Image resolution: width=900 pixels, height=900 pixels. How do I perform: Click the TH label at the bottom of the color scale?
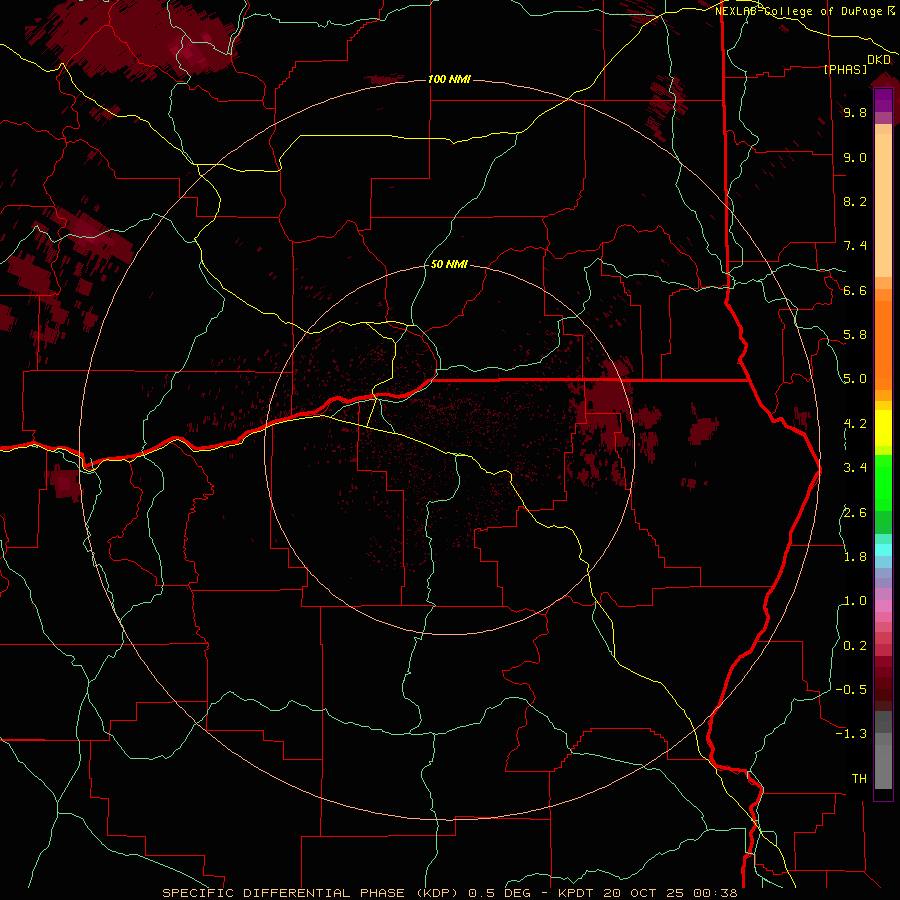coord(859,778)
